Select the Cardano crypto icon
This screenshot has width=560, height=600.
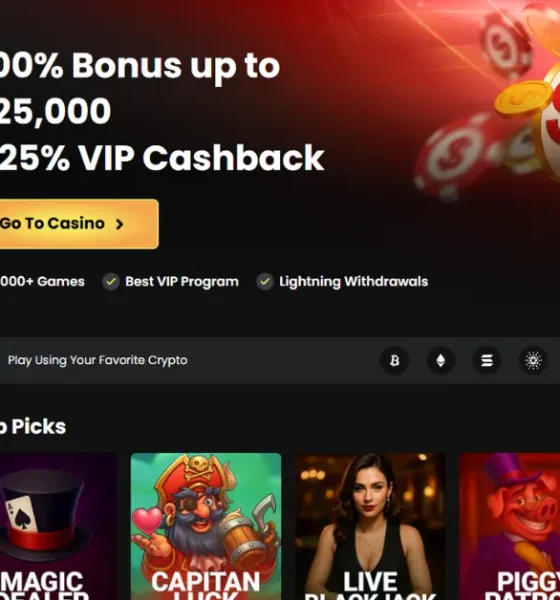click(533, 360)
